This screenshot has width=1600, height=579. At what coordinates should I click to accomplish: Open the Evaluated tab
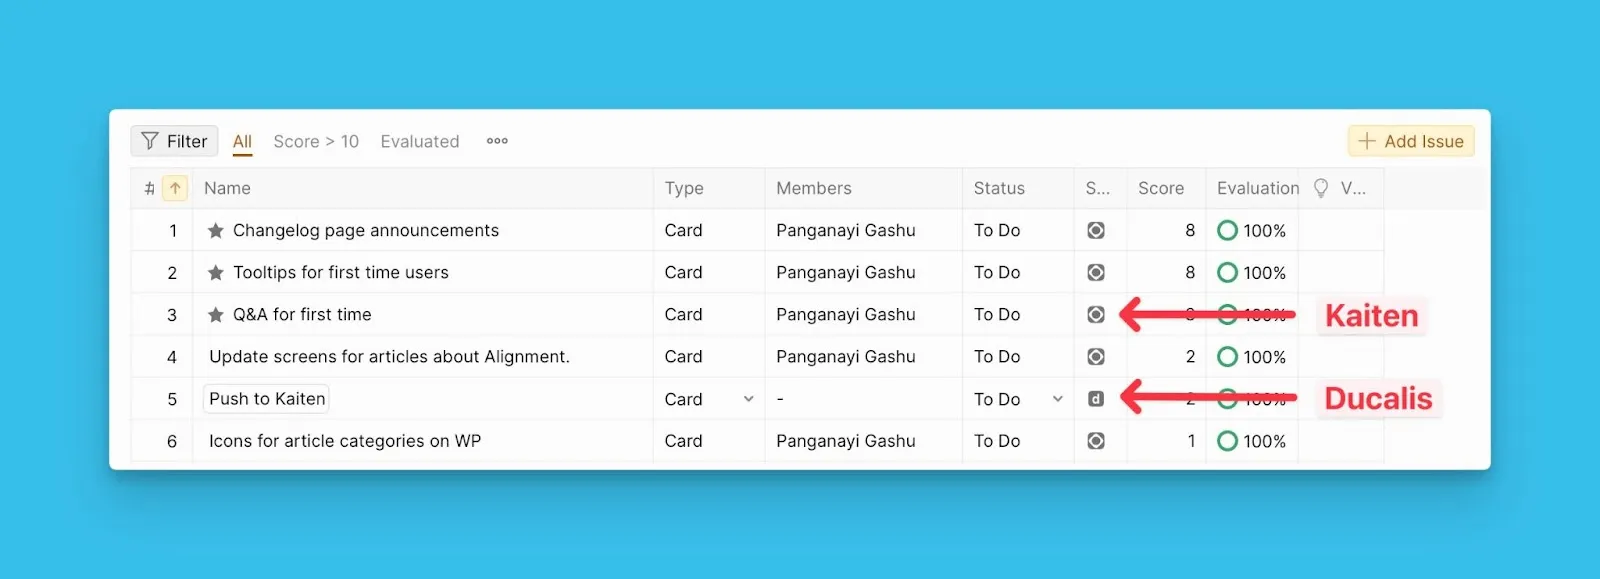point(420,141)
